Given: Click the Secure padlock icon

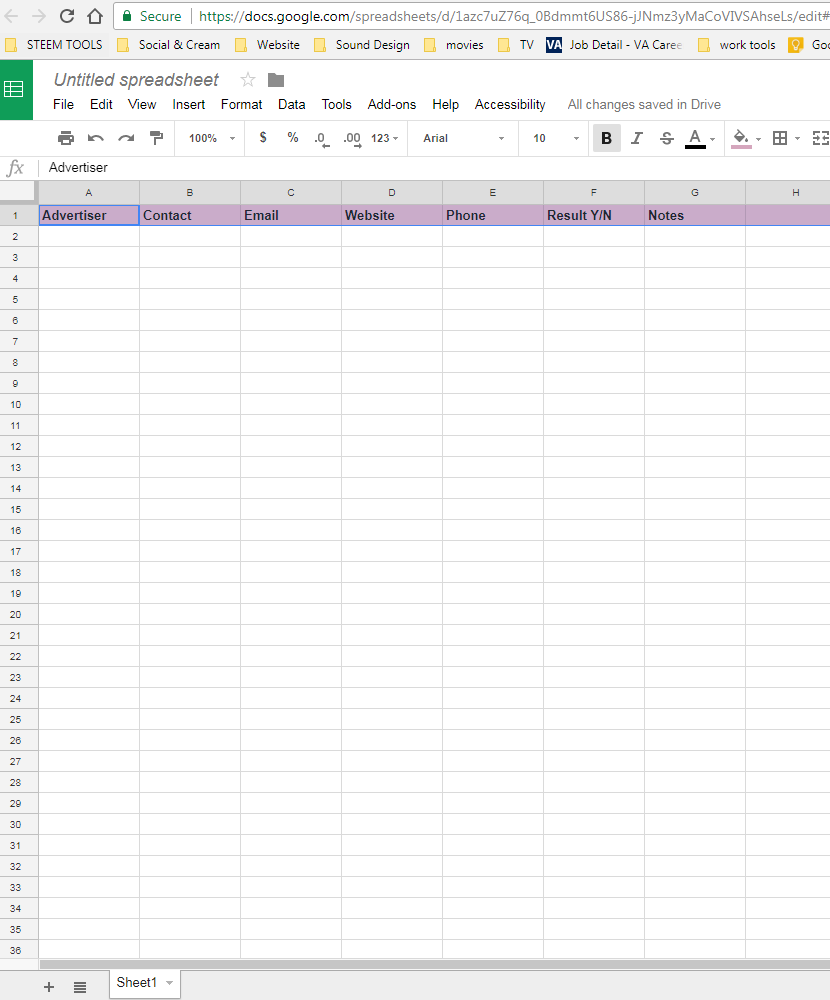Looking at the screenshot, I should [x=127, y=16].
